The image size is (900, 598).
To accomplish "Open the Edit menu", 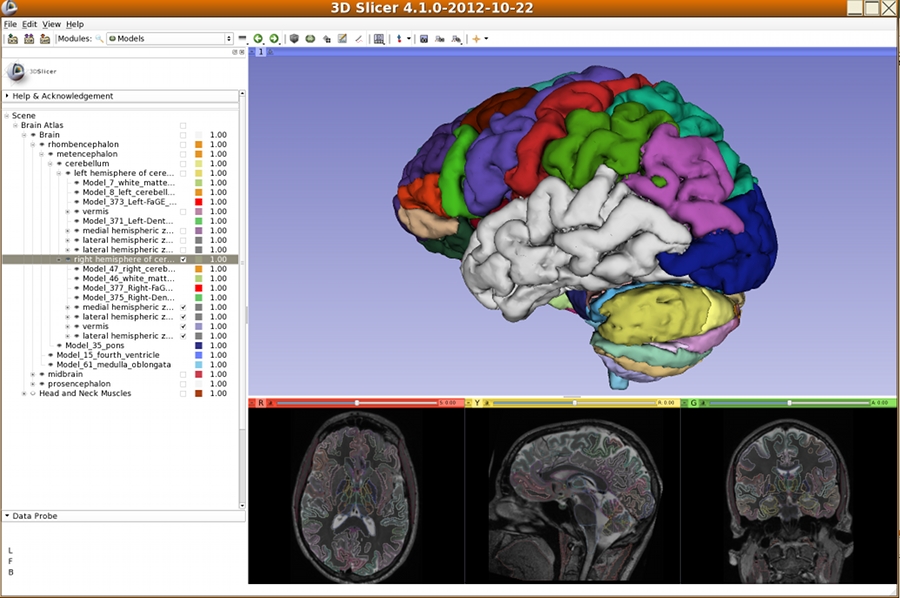I will 29,24.
